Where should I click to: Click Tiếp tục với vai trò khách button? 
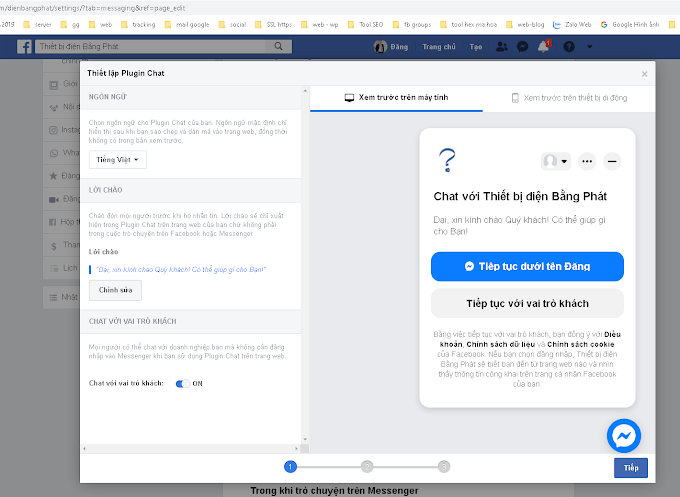pos(527,303)
